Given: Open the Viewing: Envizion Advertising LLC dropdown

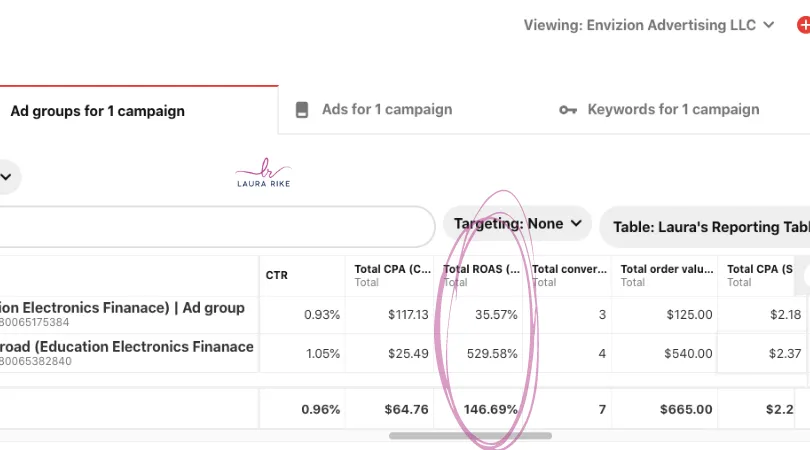Looking at the screenshot, I should coord(649,25).
